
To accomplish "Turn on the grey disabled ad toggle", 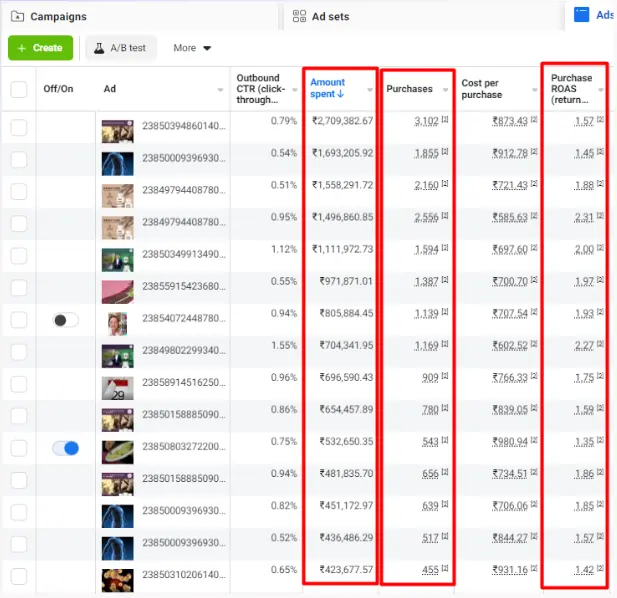I will click(x=65, y=320).
